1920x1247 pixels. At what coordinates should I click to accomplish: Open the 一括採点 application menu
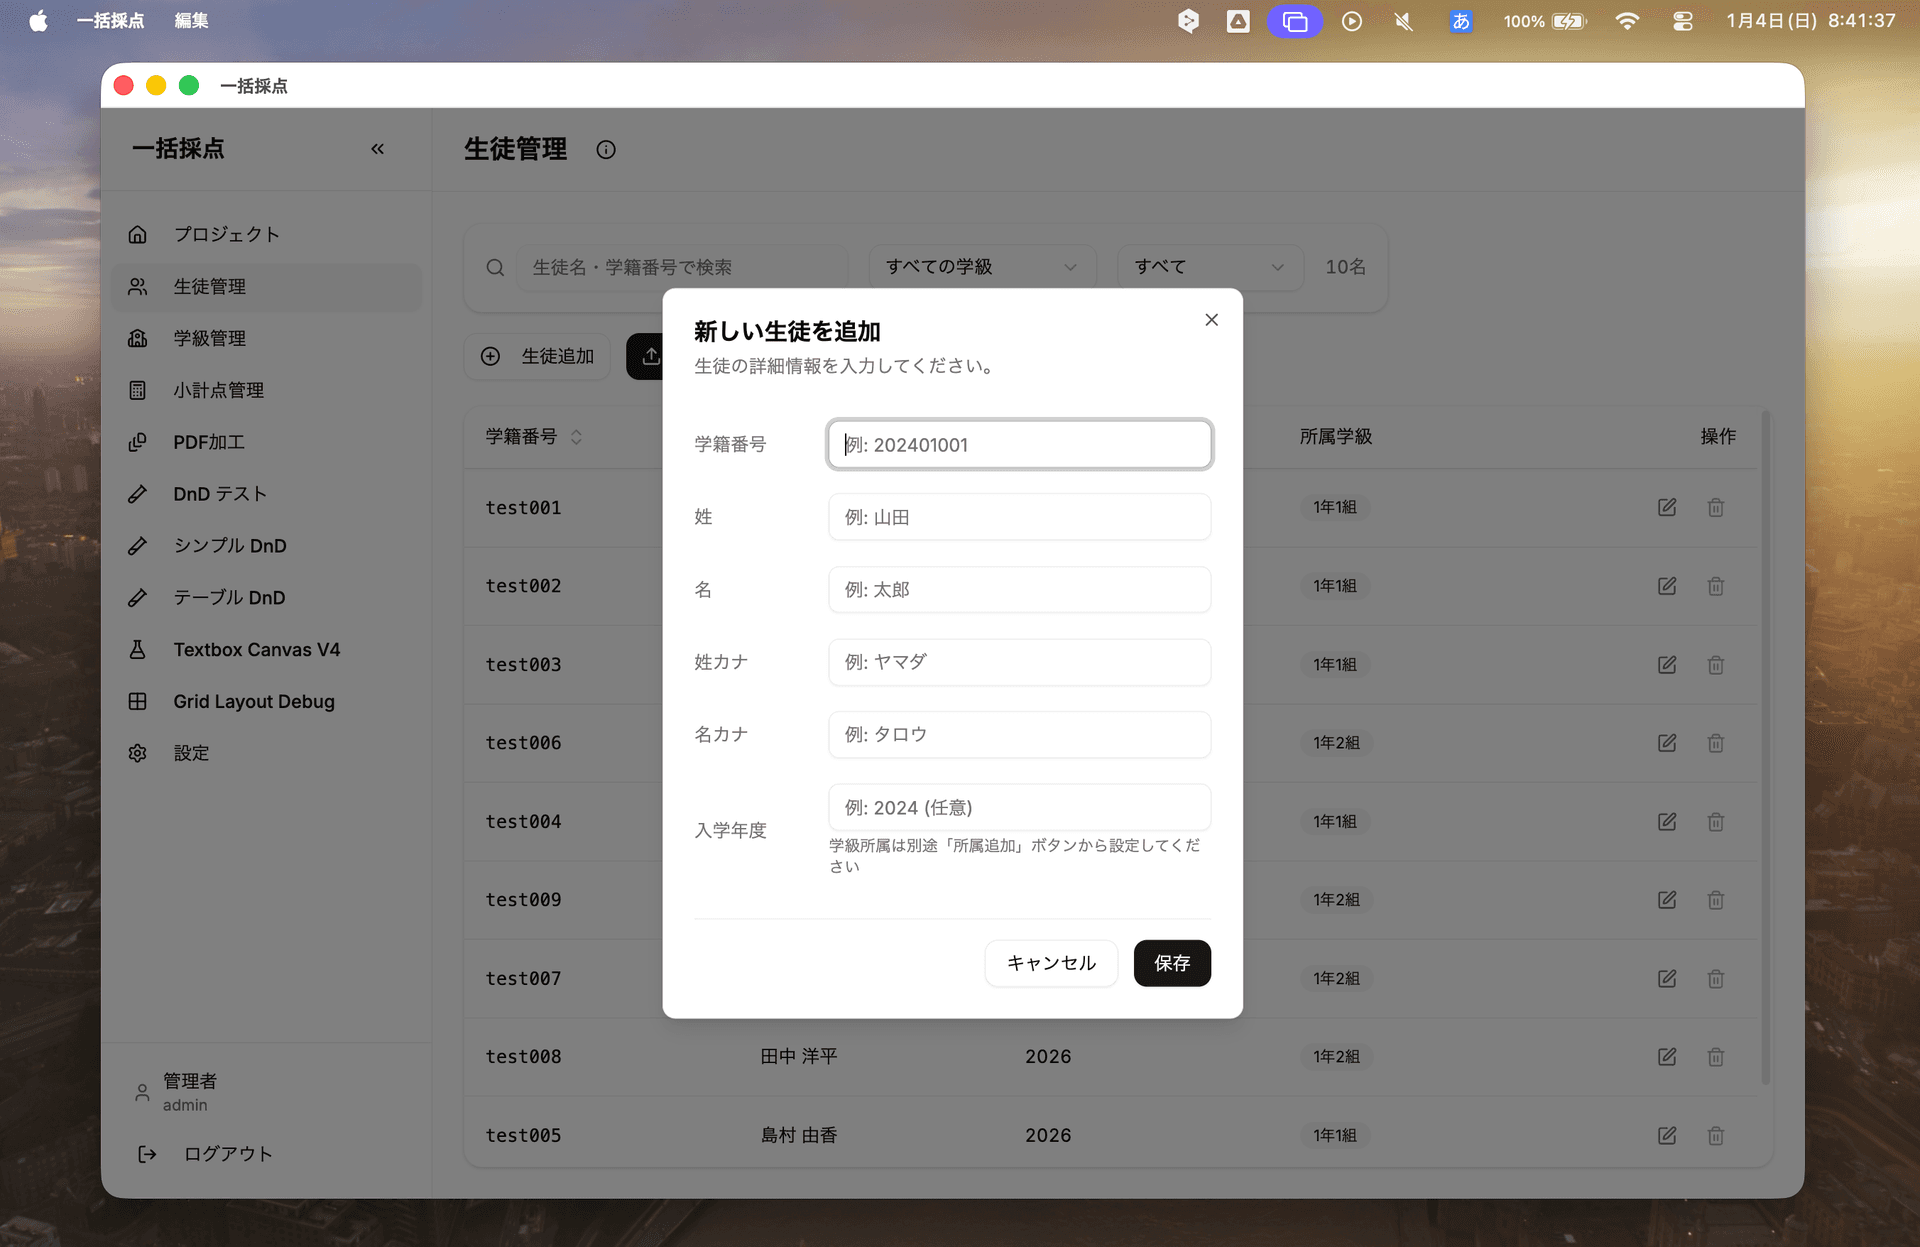[110, 20]
